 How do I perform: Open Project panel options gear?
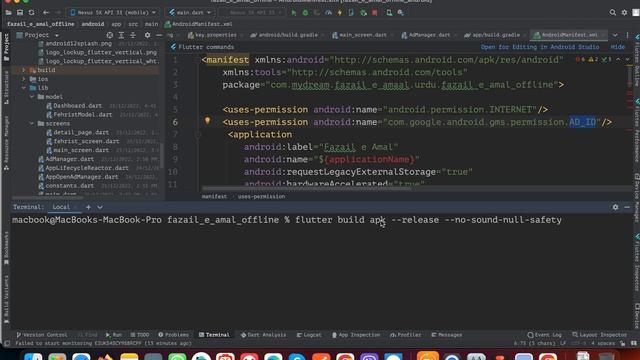(x=147, y=35)
